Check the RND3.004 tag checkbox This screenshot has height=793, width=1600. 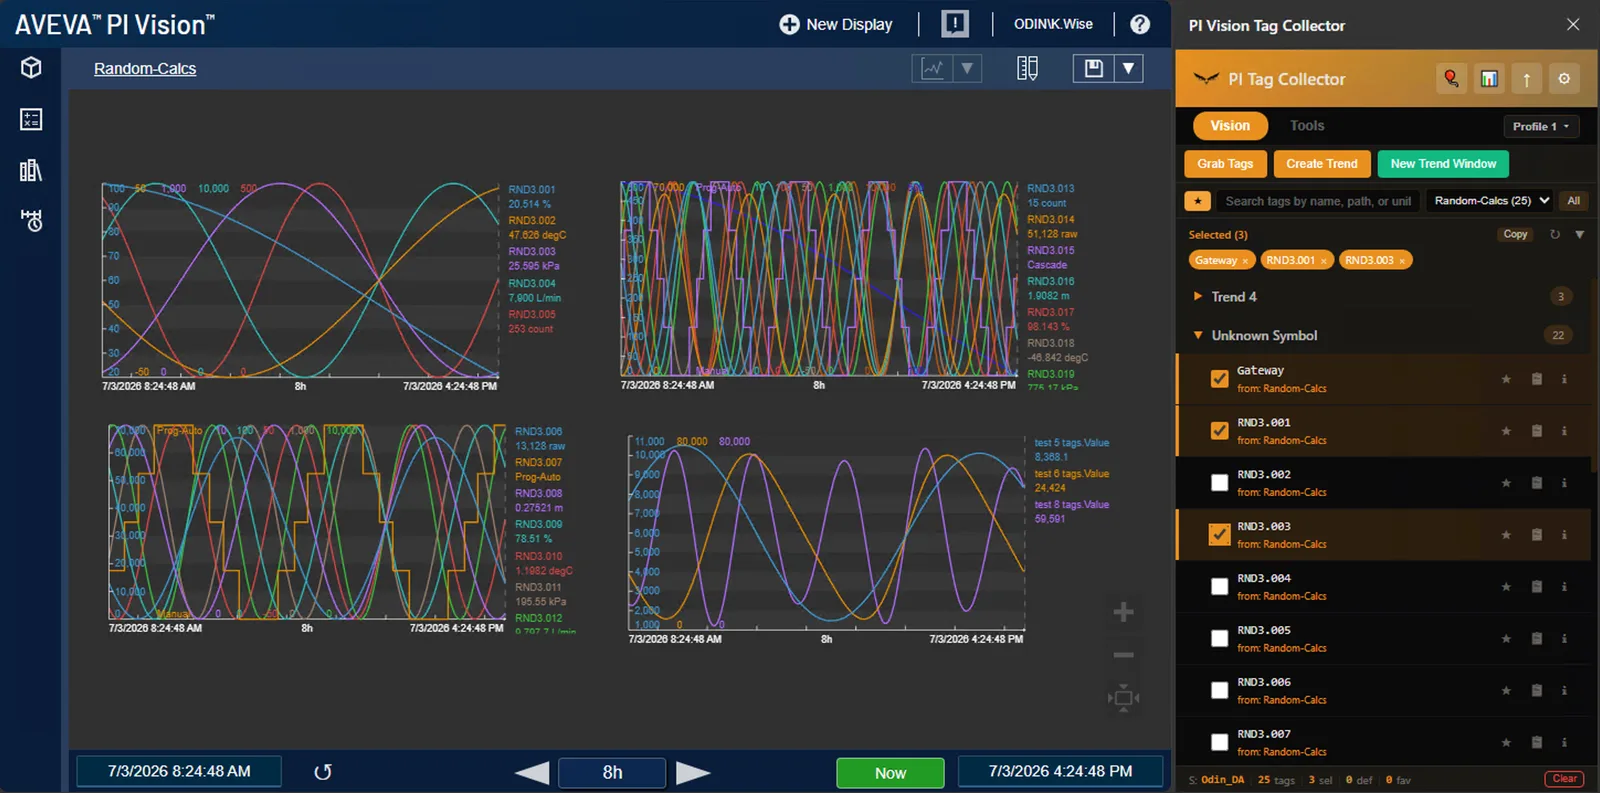[1219, 587]
